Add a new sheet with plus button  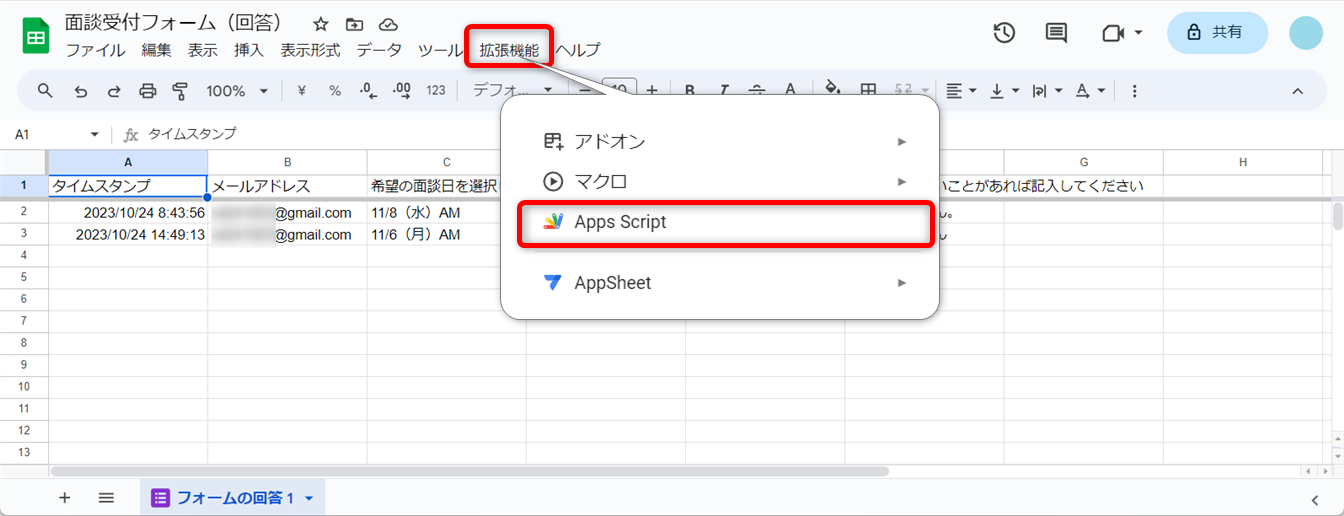(65, 498)
